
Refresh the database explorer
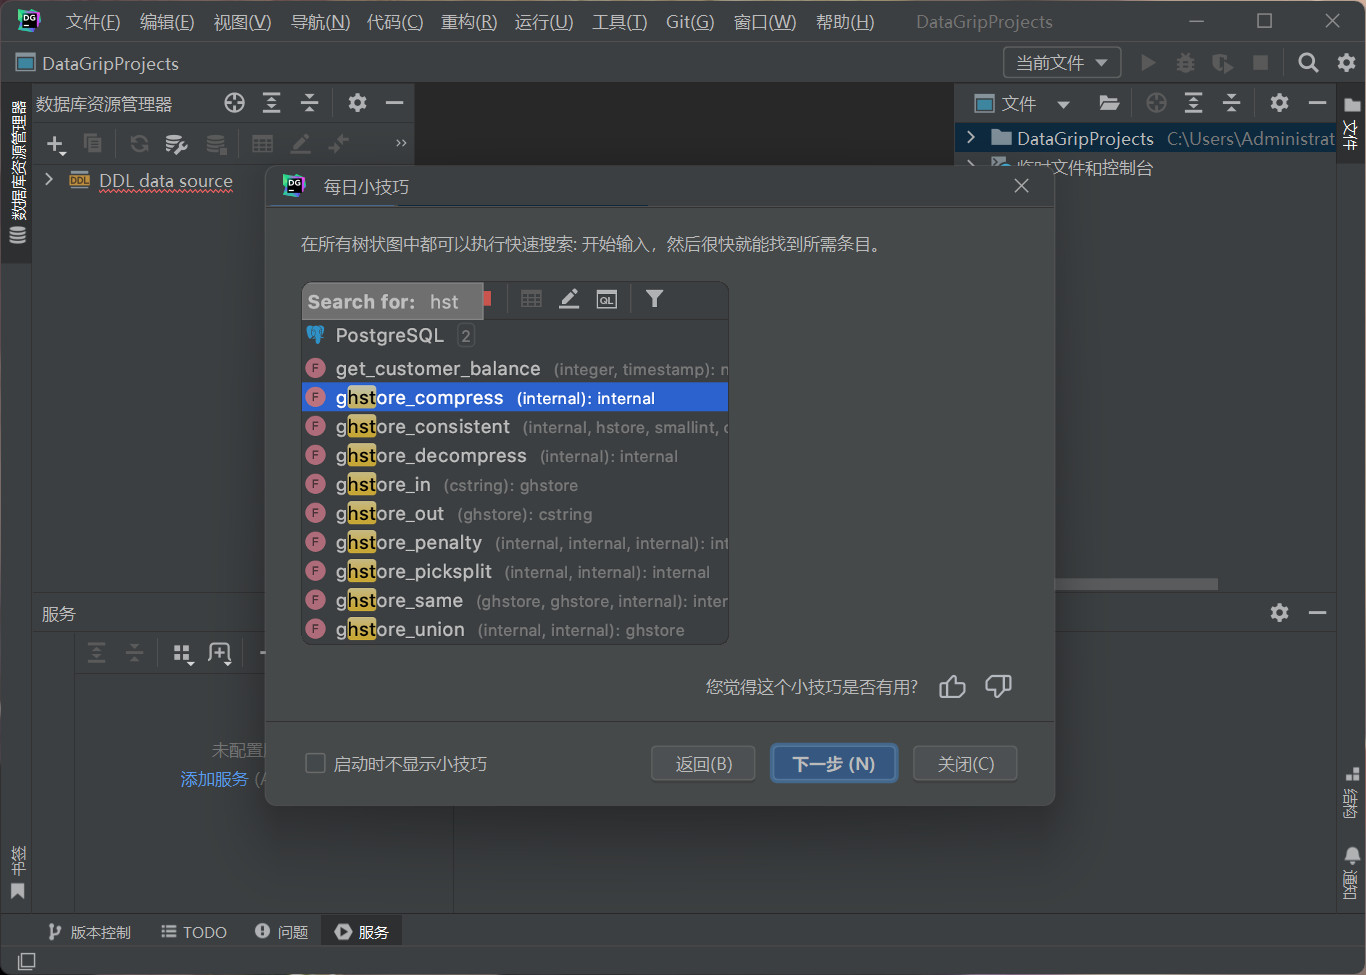click(x=139, y=144)
